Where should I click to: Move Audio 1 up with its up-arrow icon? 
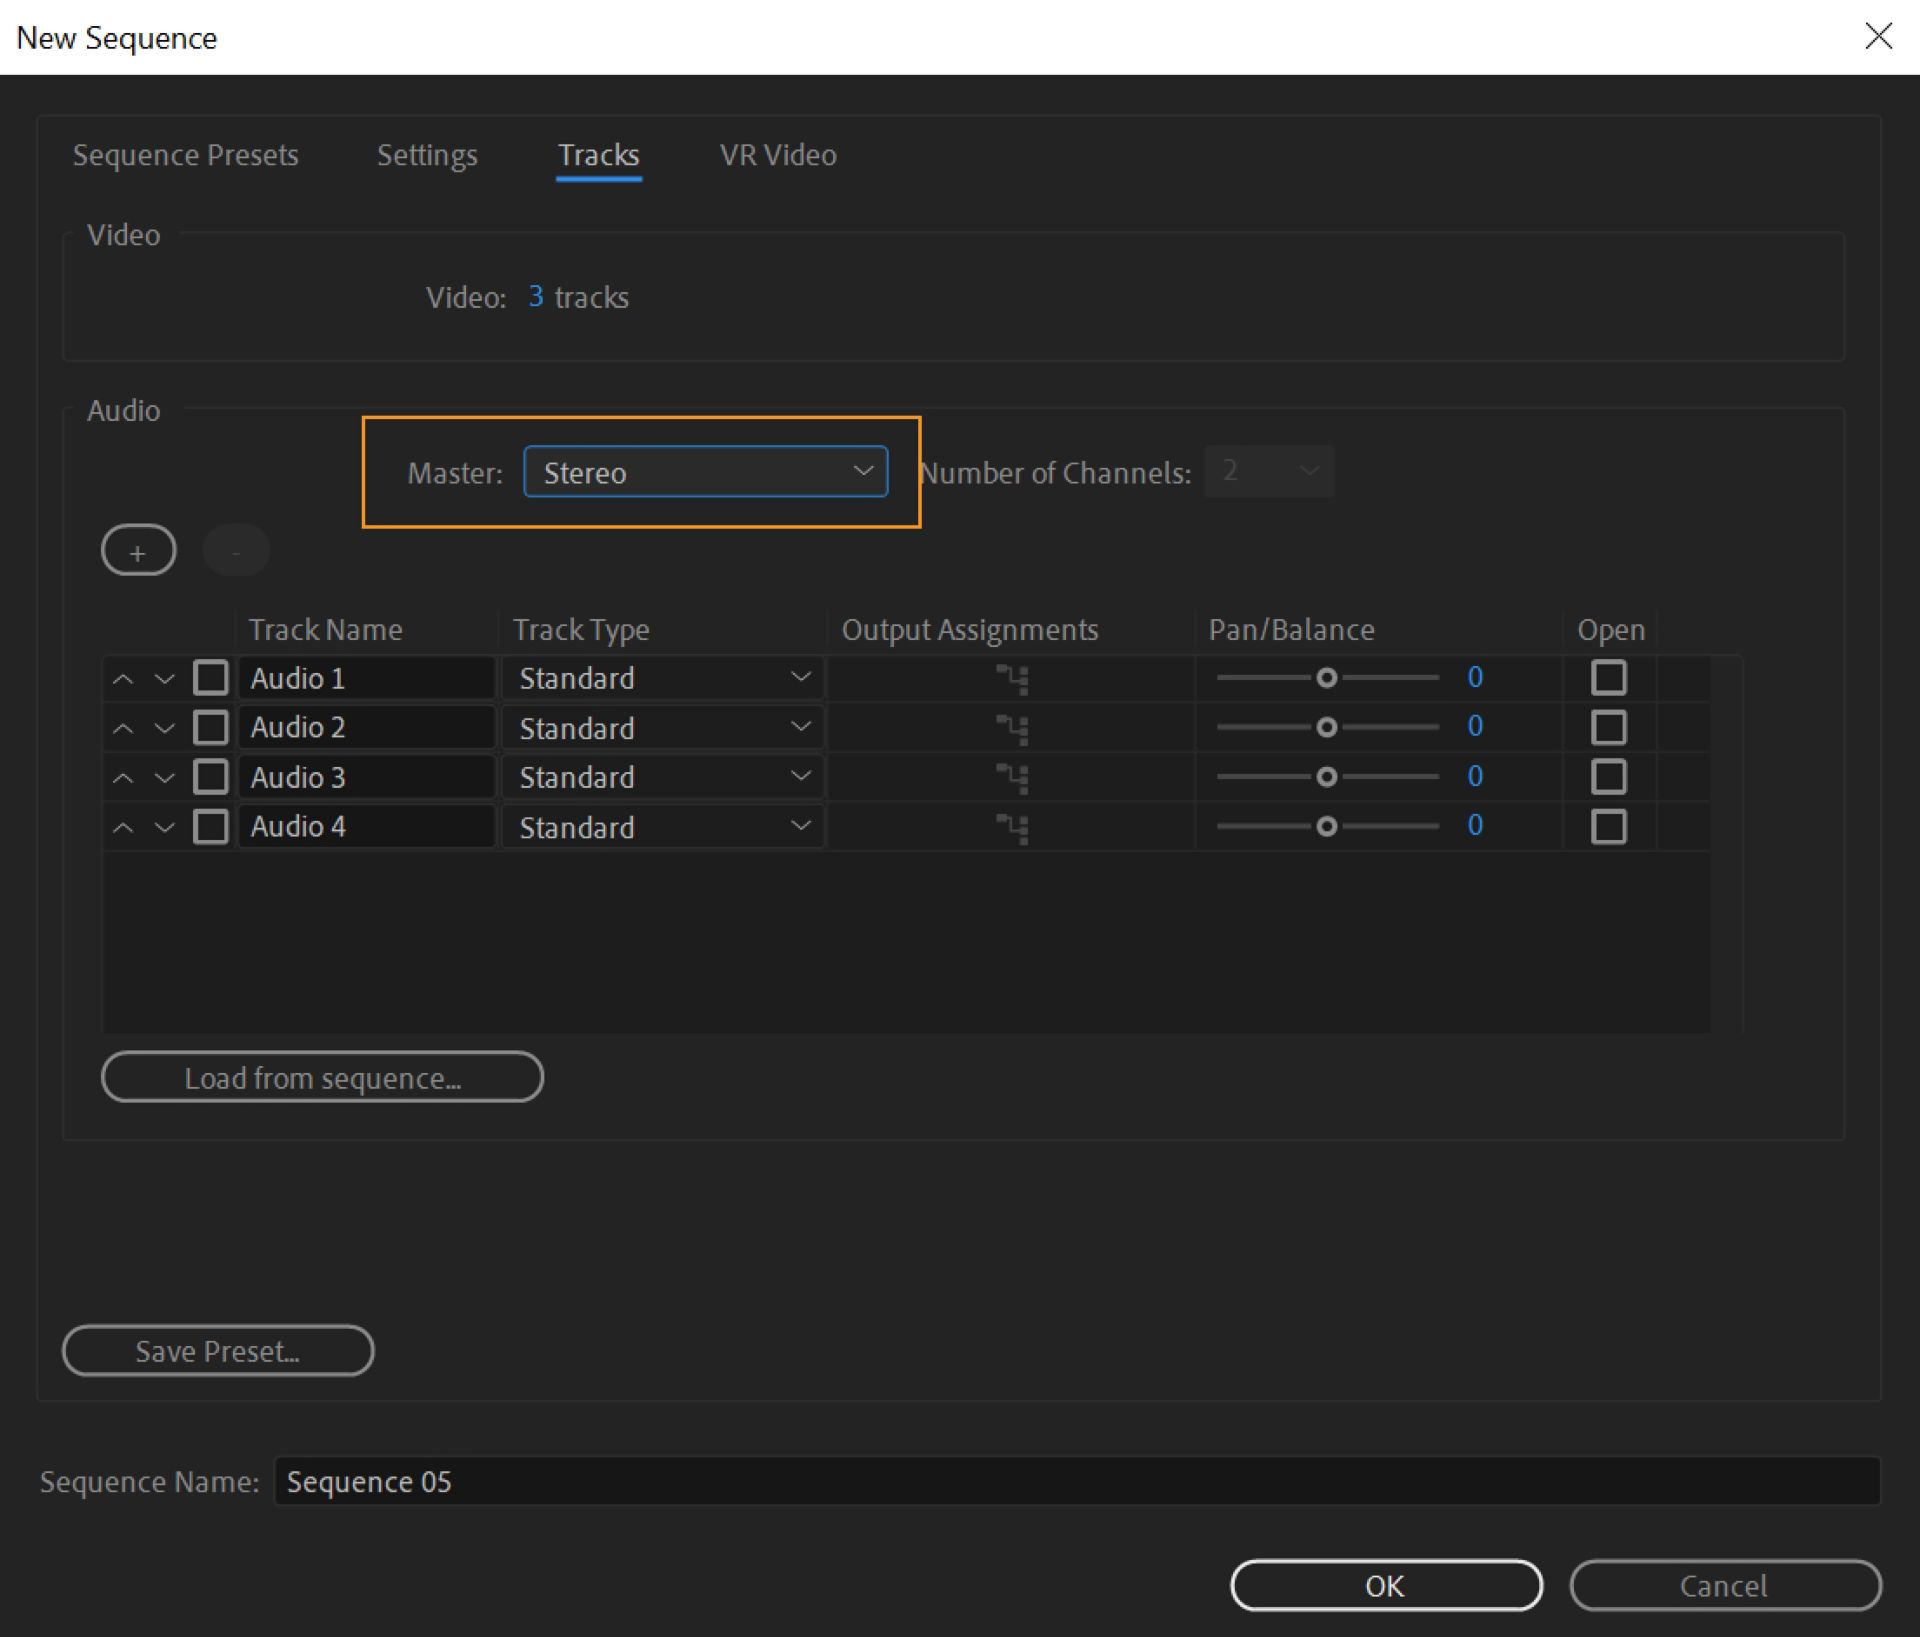pos(122,677)
